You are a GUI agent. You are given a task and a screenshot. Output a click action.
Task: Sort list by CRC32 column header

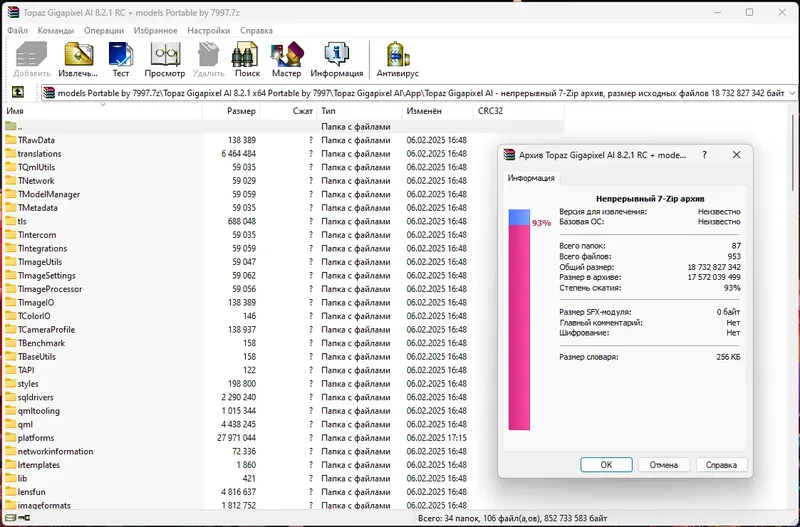518,111
